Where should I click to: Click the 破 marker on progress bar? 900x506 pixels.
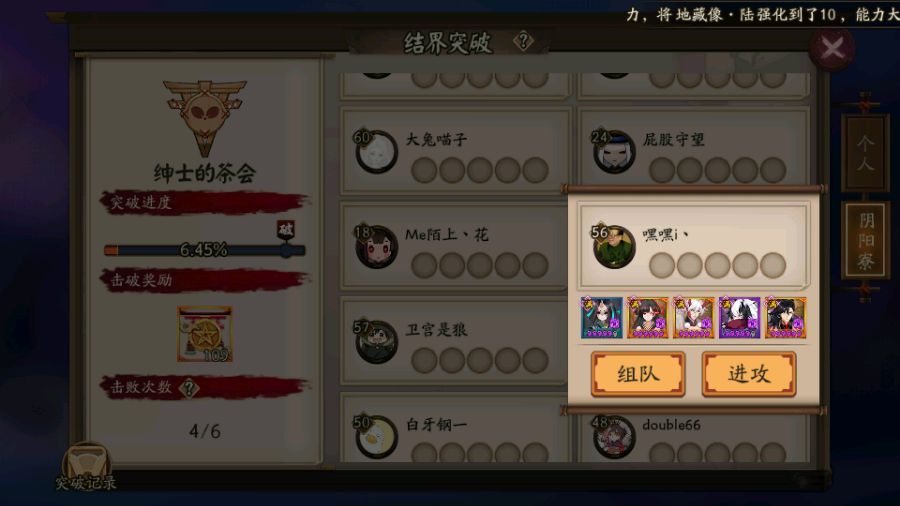pos(285,229)
